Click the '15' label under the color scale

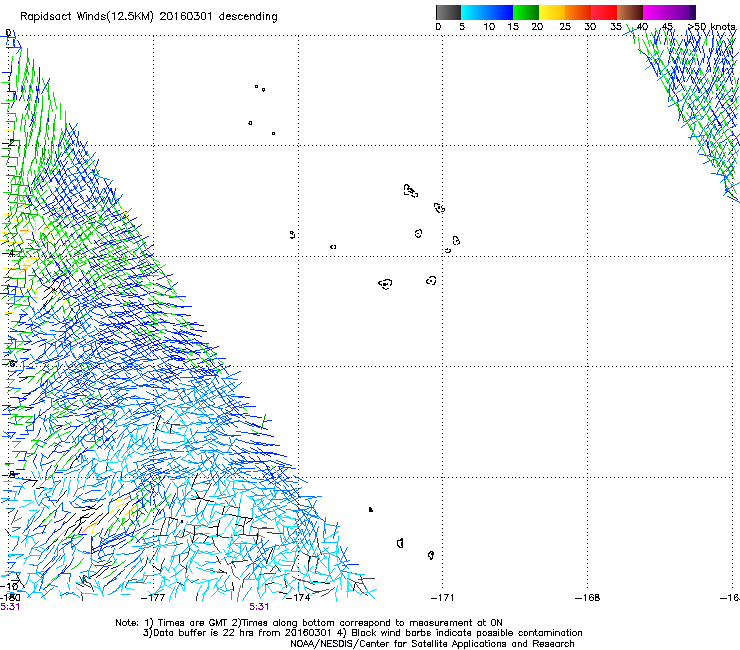pos(513,26)
